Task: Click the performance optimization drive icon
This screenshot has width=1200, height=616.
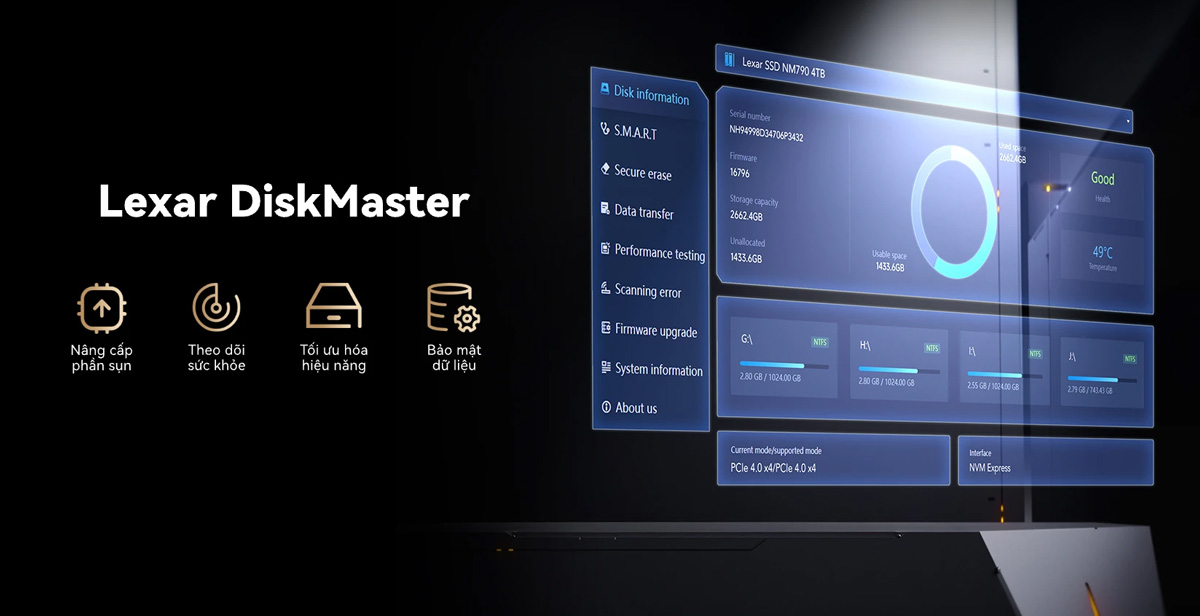Action: coord(333,307)
